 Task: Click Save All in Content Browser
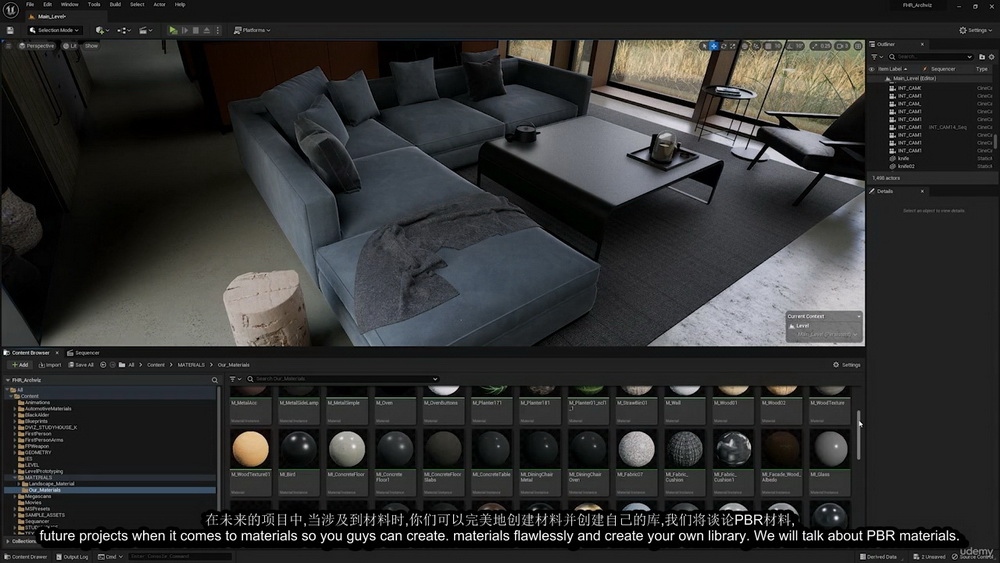pyautogui.click(x=81, y=365)
